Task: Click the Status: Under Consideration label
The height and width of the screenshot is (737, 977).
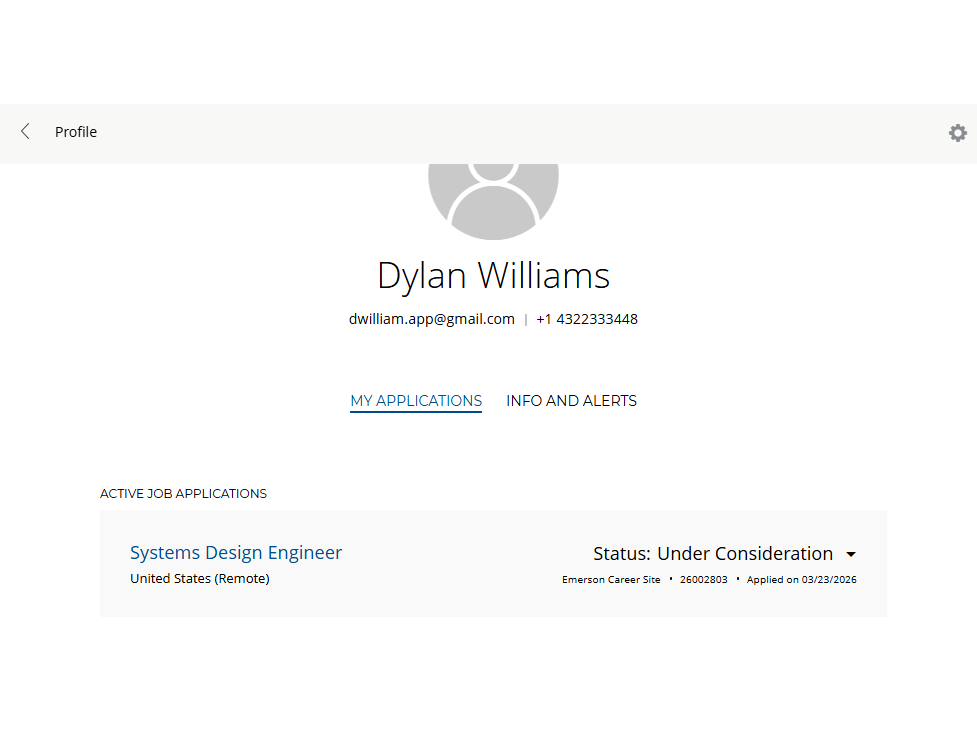Action: pyautogui.click(x=712, y=554)
